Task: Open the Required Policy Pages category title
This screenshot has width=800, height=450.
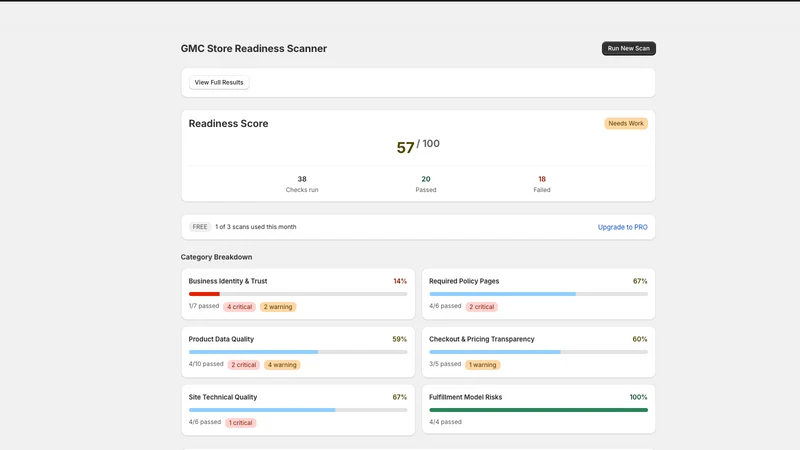Action: (x=464, y=281)
